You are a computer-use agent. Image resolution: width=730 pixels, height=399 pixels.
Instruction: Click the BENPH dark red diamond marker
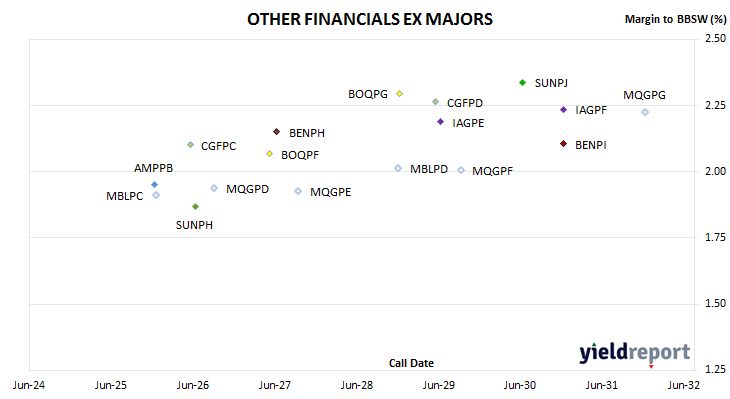pyautogui.click(x=277, y=132)
